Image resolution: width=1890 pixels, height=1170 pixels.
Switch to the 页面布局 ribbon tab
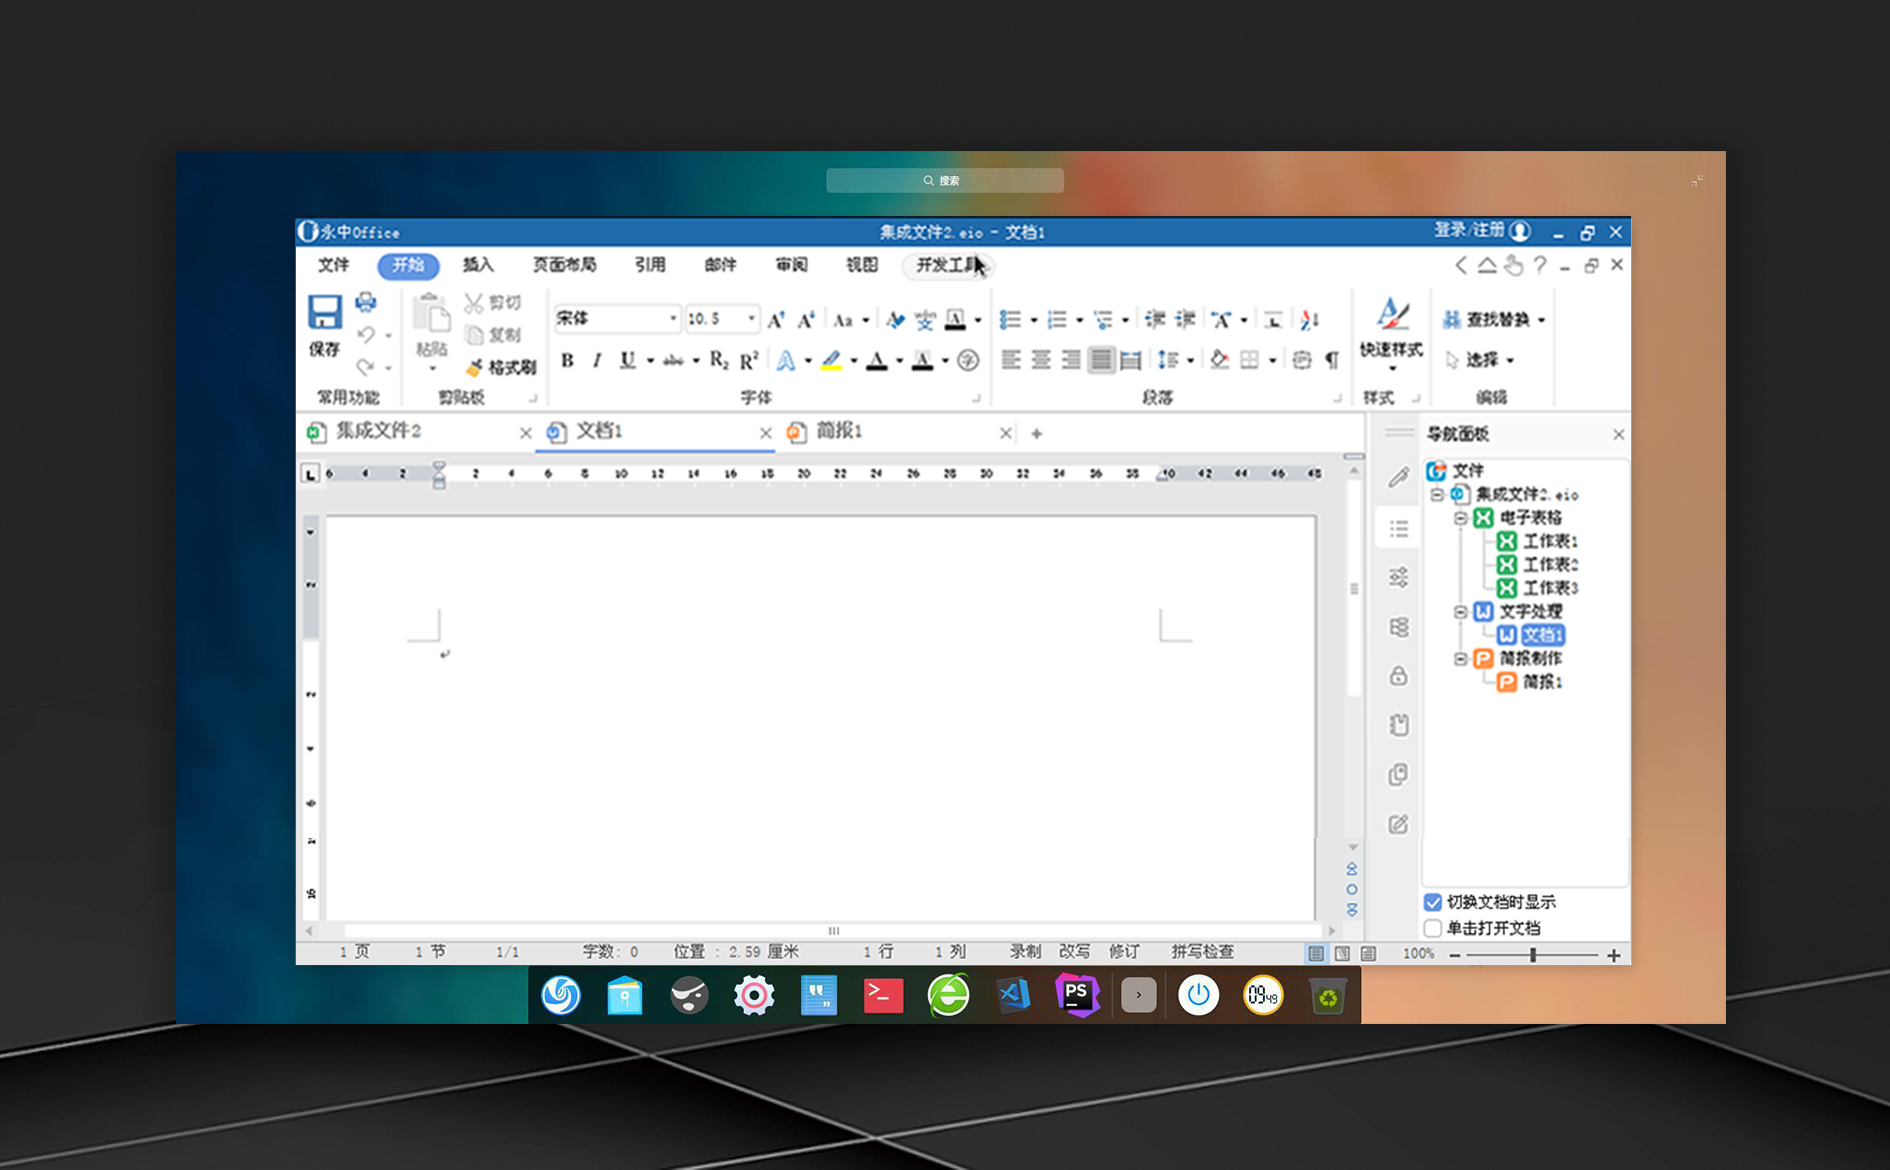point(564,265)
